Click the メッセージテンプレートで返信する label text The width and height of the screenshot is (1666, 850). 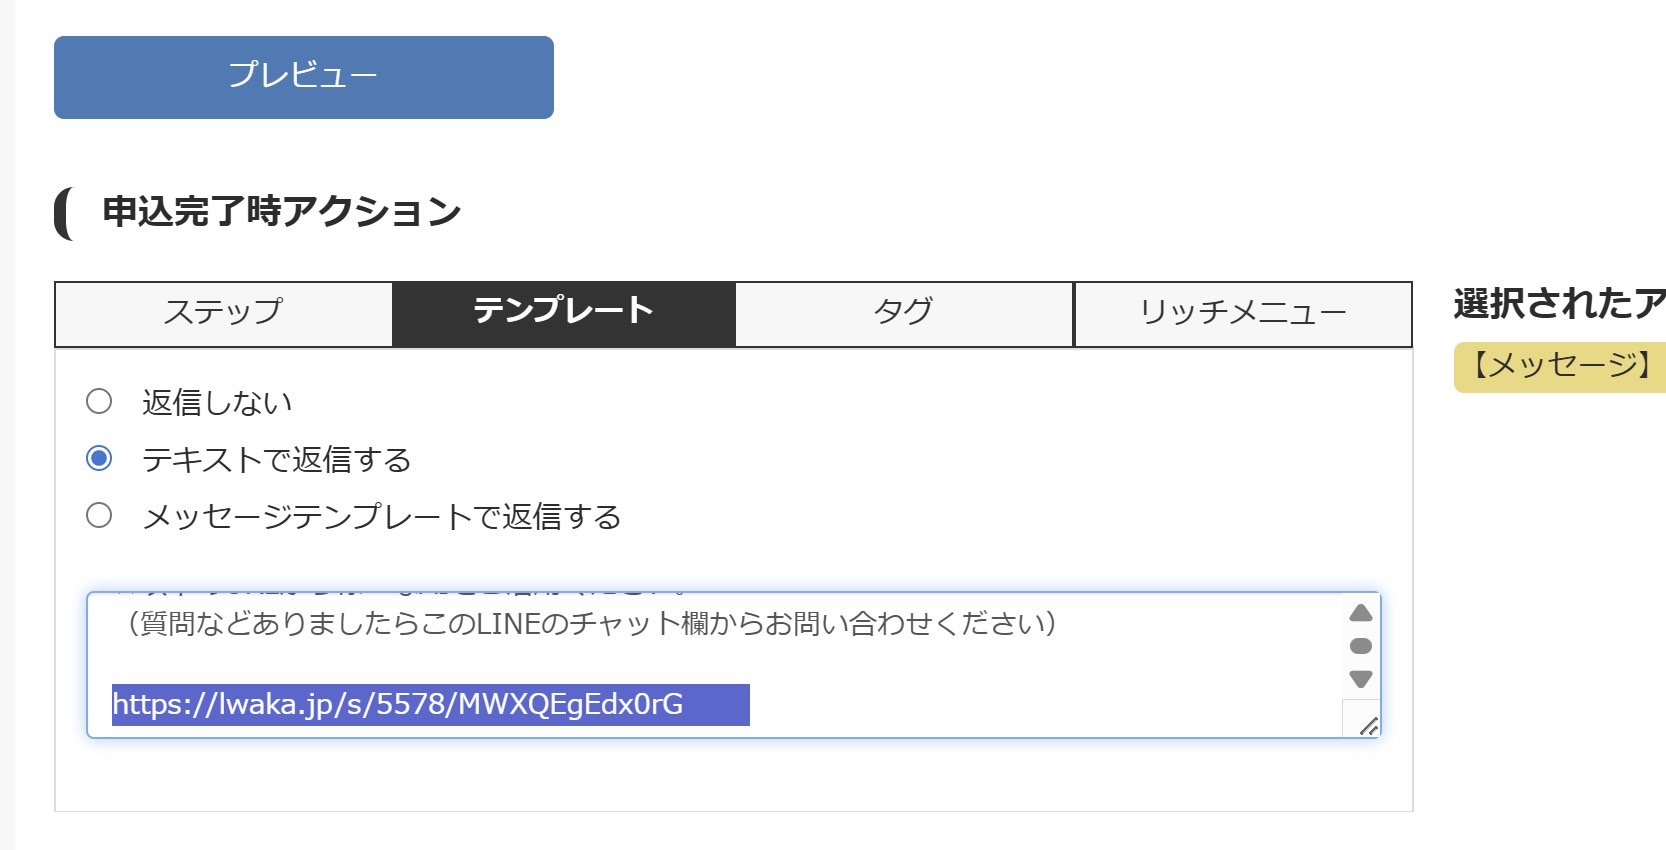[x=382, y=516]
